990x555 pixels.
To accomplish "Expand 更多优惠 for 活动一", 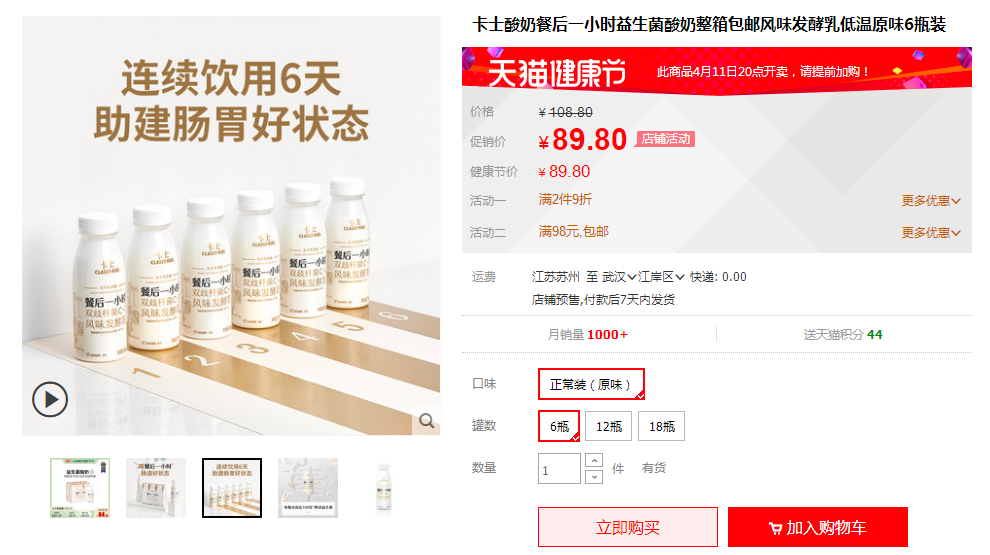I will tap(931, 201).
